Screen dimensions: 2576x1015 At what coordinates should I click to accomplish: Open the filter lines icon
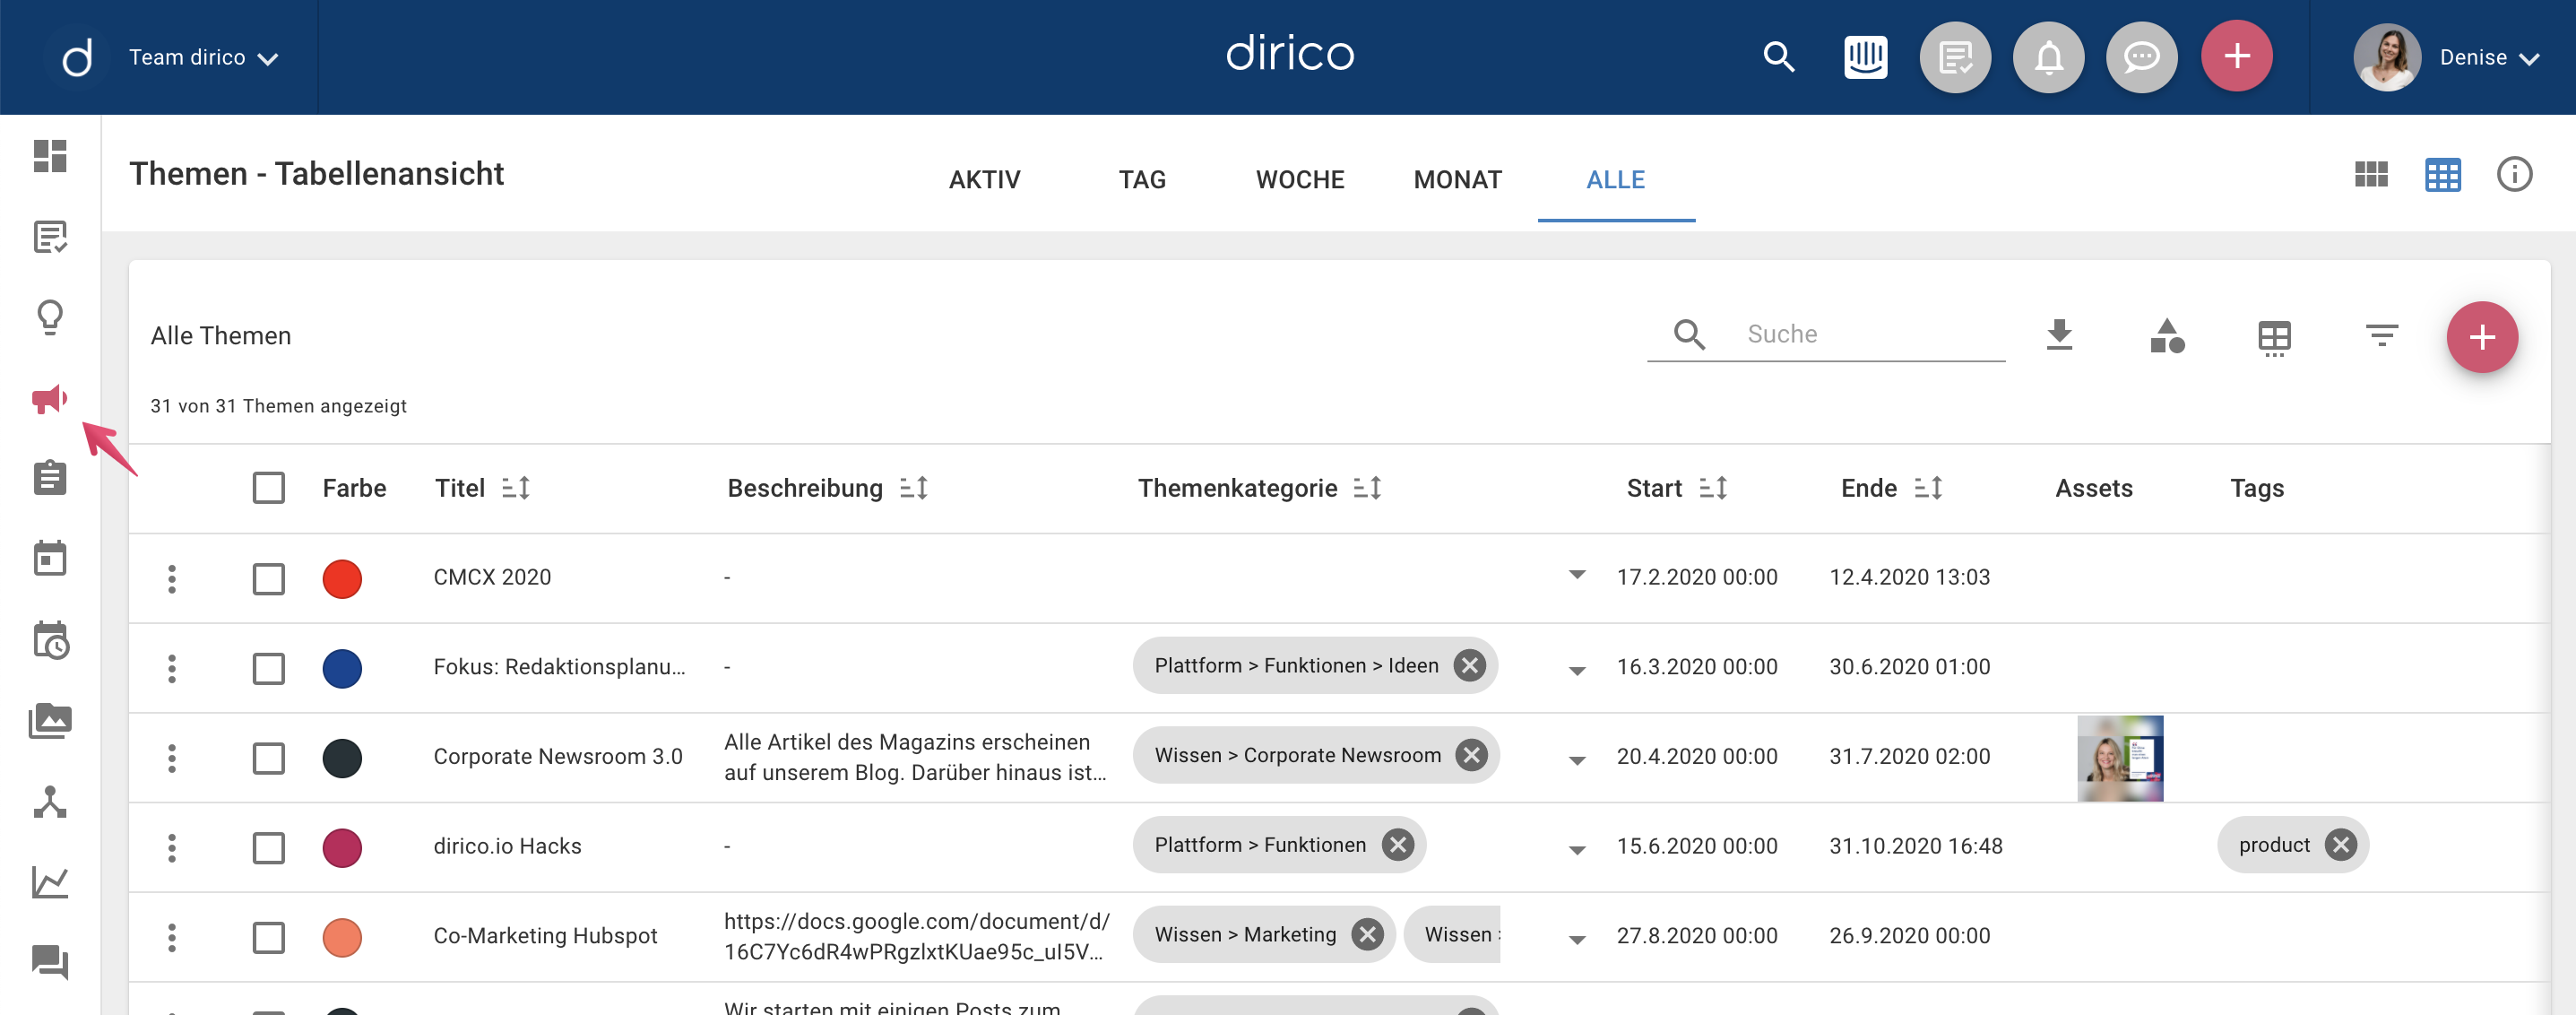(2382, 335)
